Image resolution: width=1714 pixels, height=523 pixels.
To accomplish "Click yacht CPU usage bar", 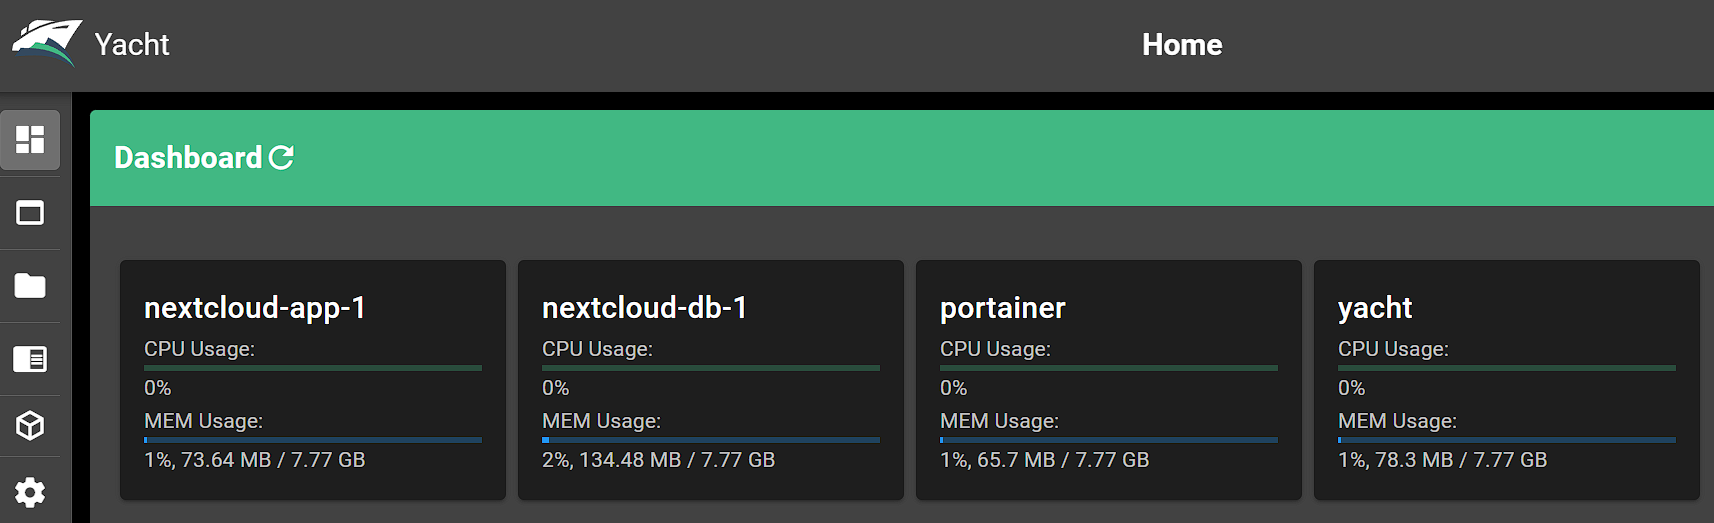I will pos(1507,368).
